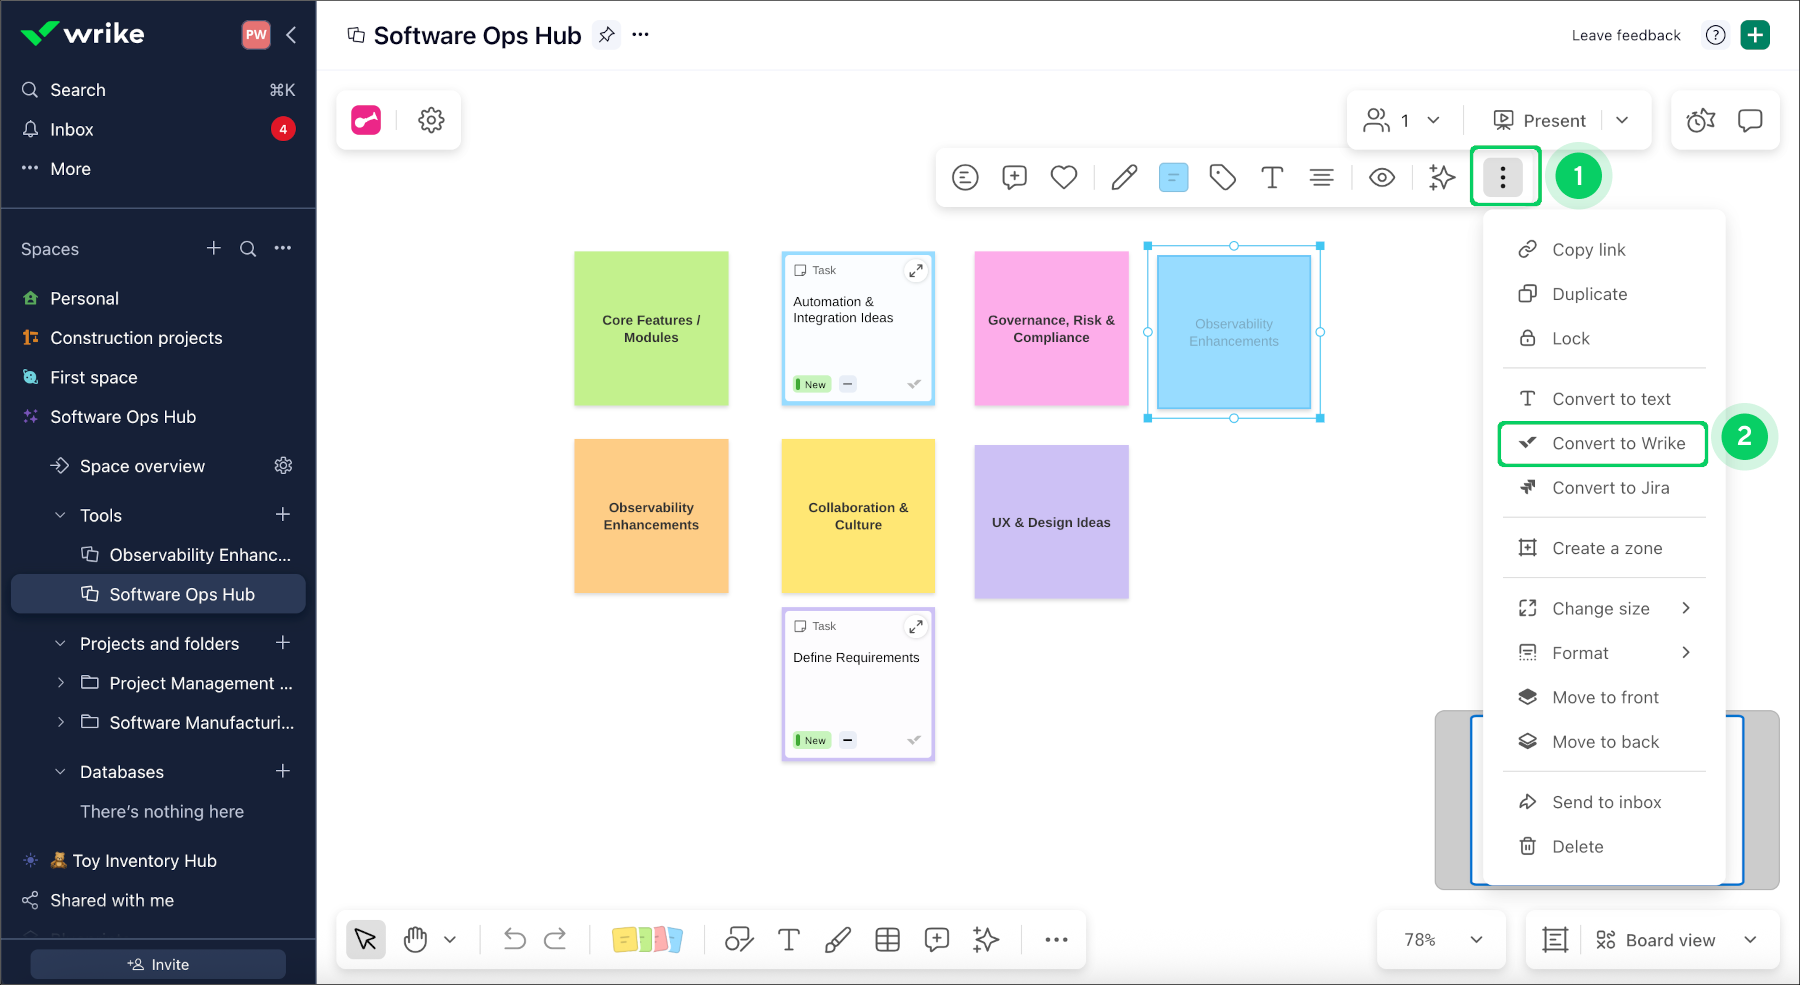Choose Send to inbox option
The width and height of the screenshot is (1800, 985).
(x=1605, y=801)
